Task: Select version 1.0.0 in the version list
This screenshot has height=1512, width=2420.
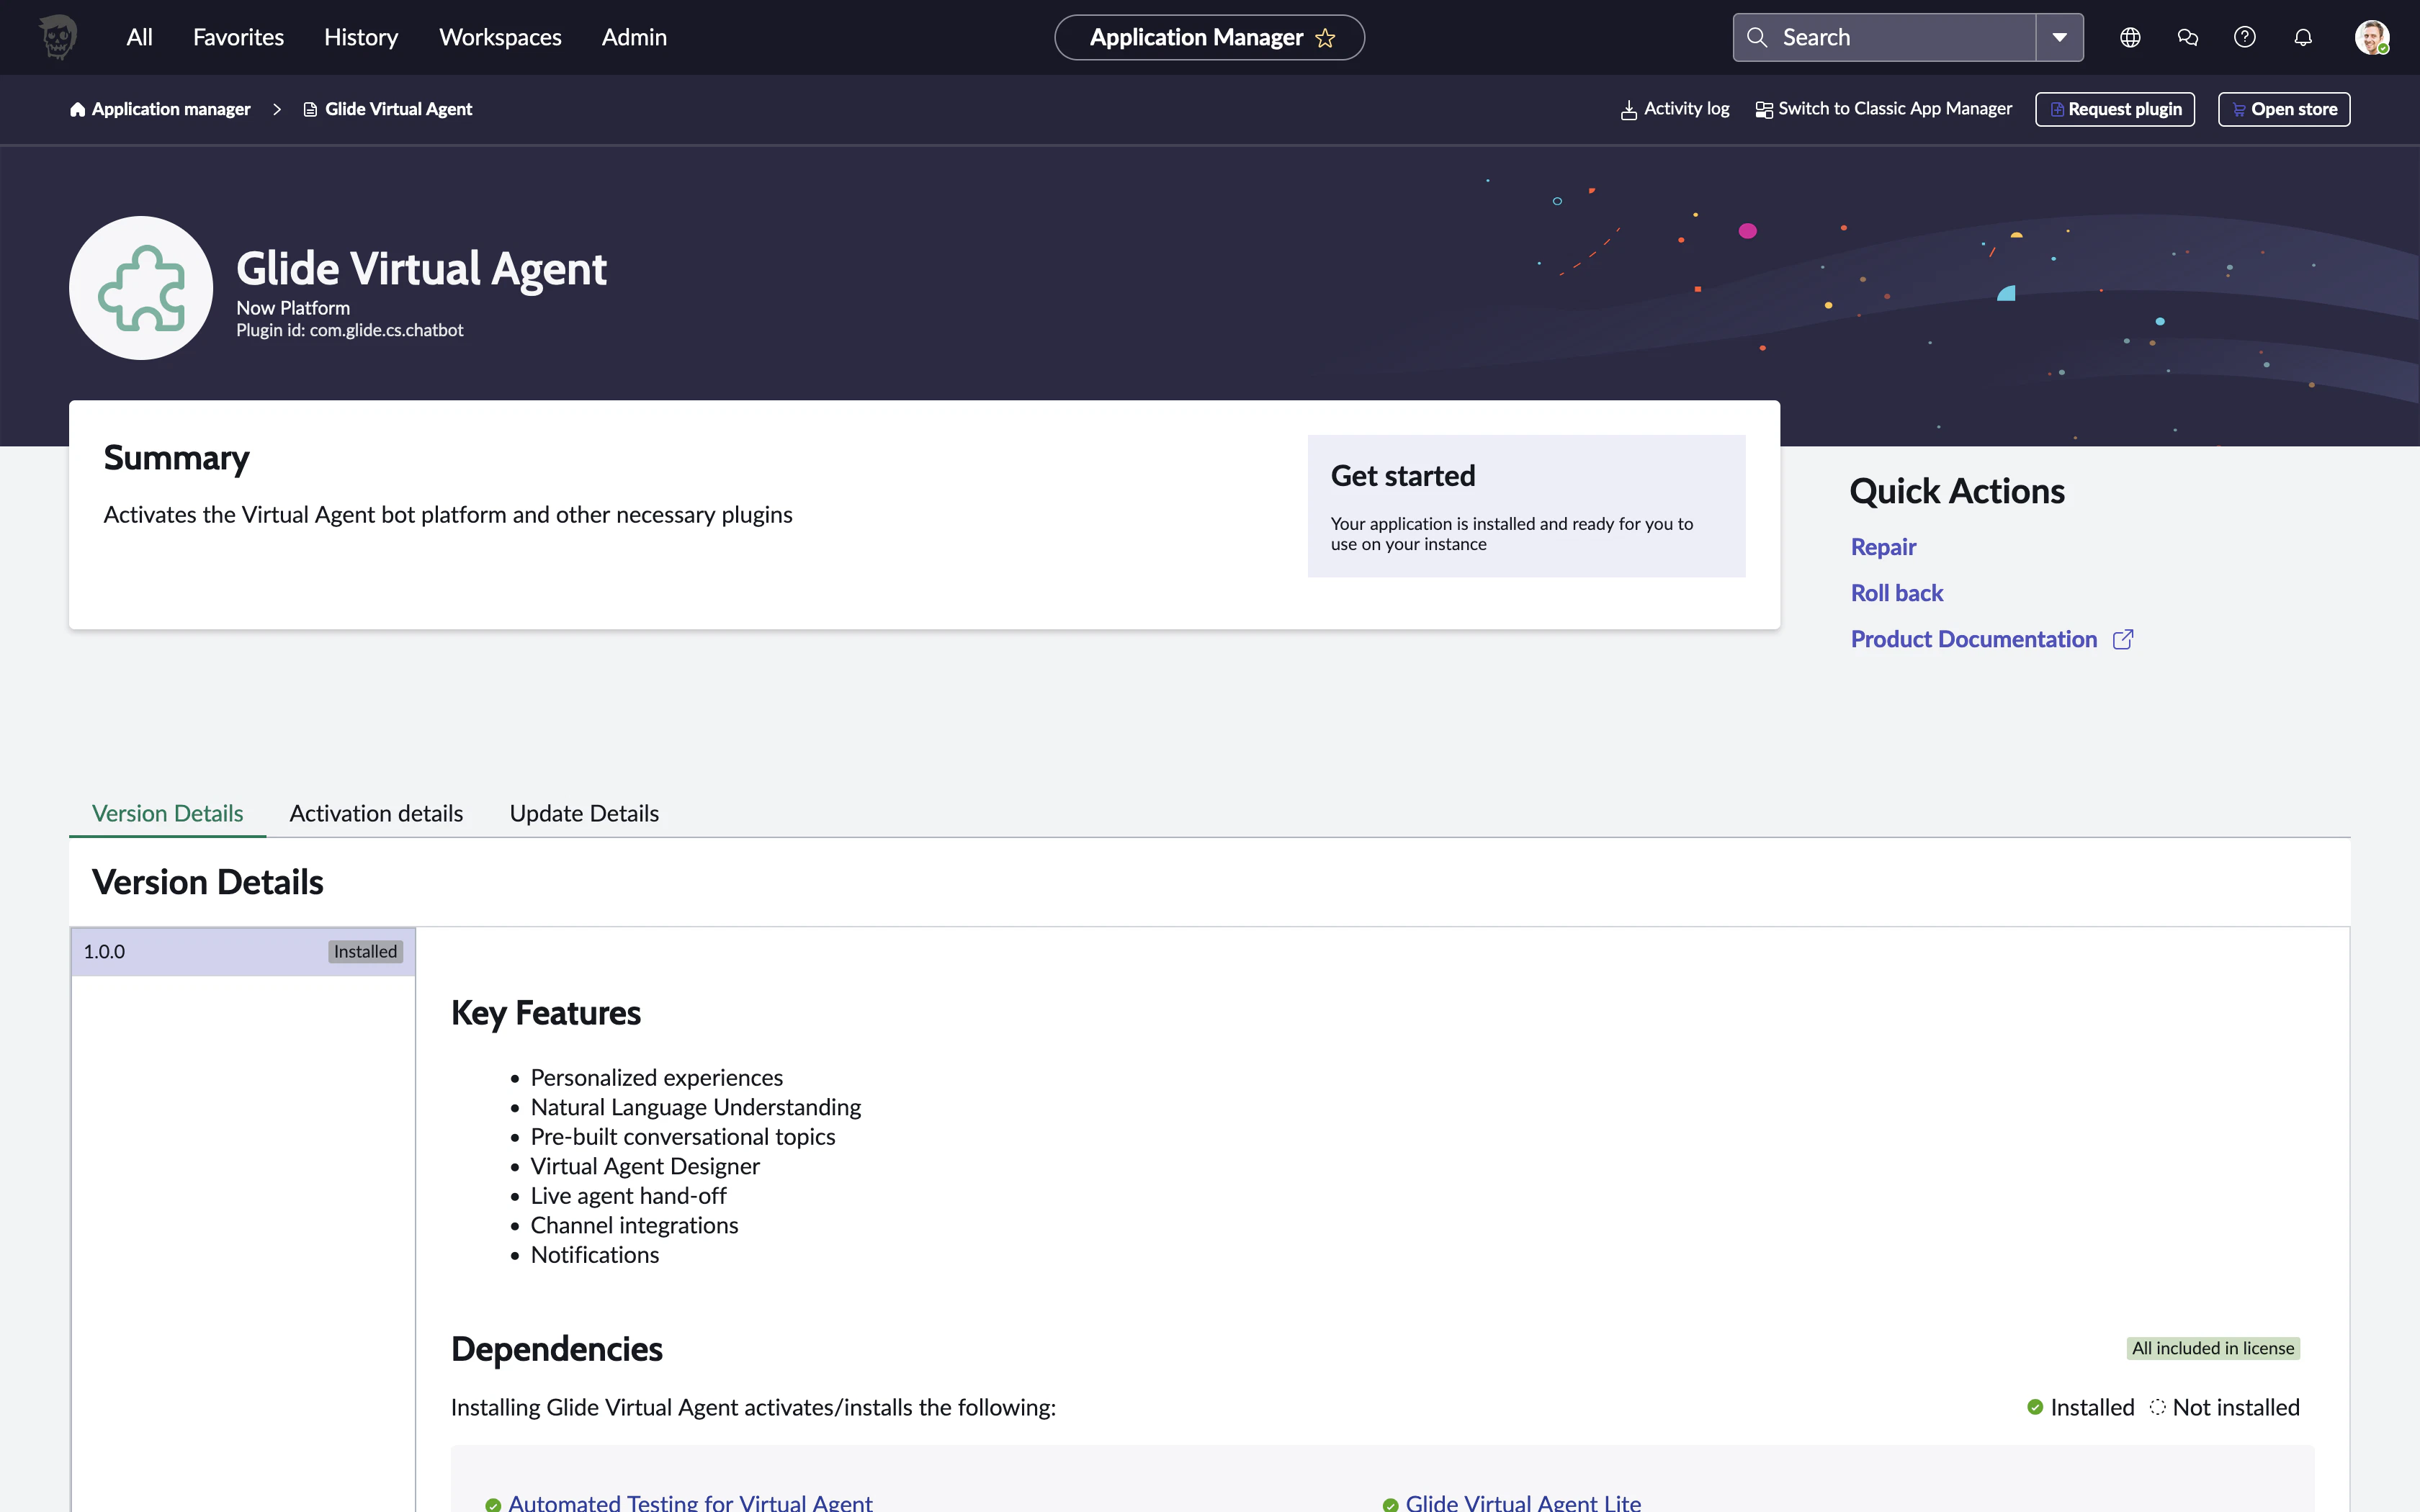Action: [x=243, y=951]
